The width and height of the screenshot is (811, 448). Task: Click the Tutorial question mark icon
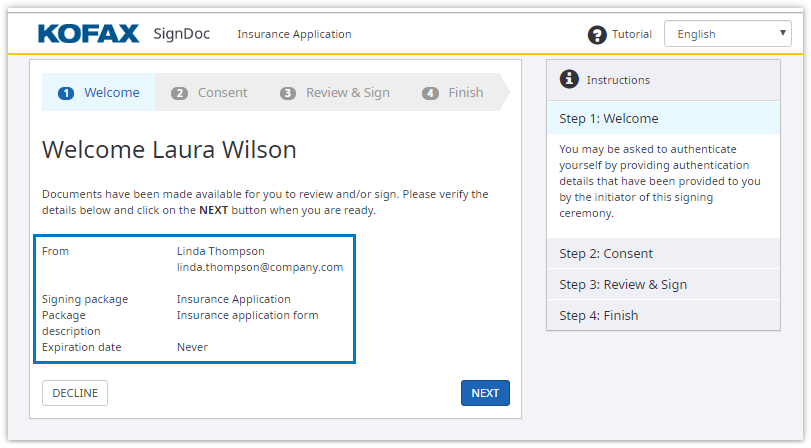pos(597,35)
